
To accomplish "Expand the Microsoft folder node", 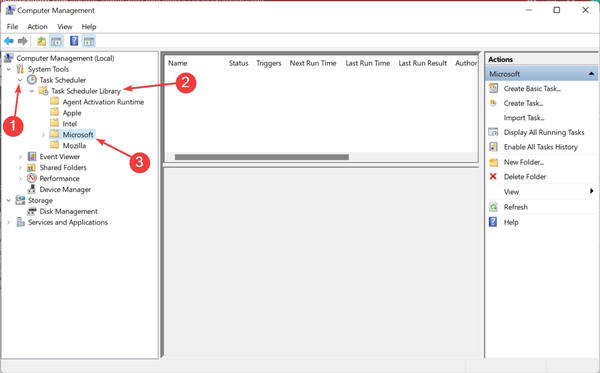I will [x=43, y=135].
